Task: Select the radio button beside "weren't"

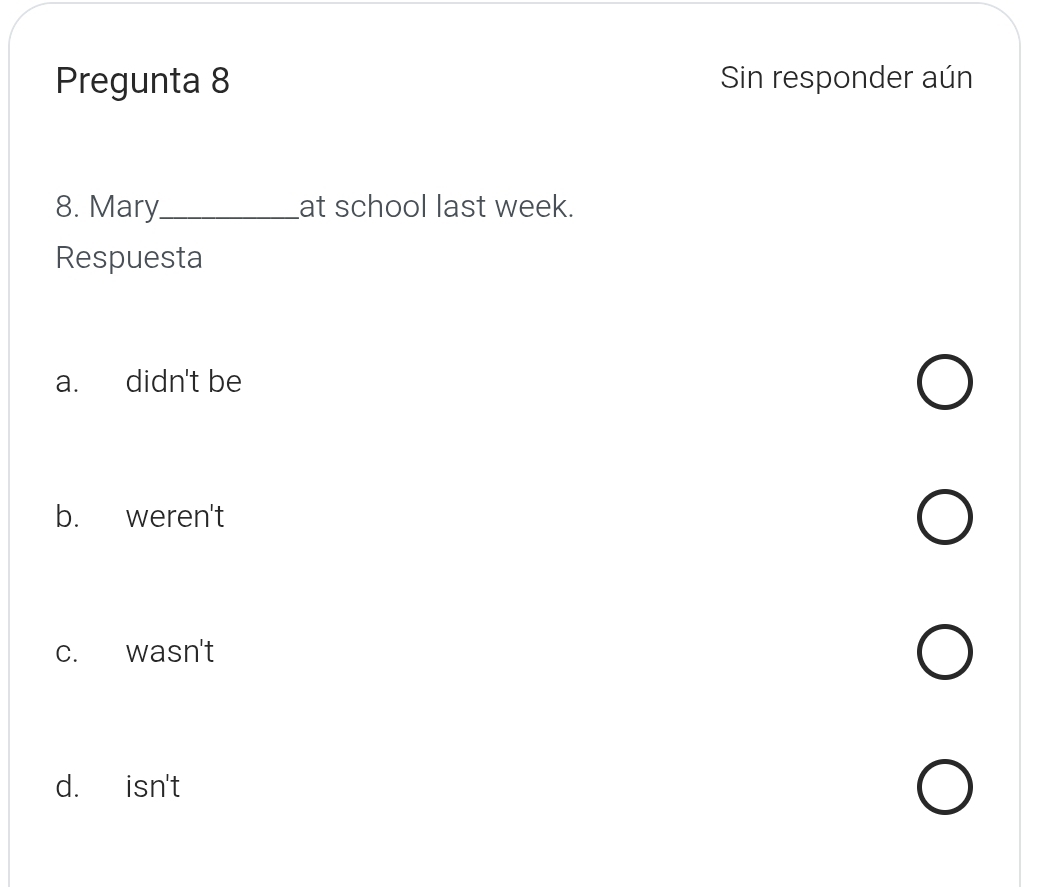Action: point(945,517)
